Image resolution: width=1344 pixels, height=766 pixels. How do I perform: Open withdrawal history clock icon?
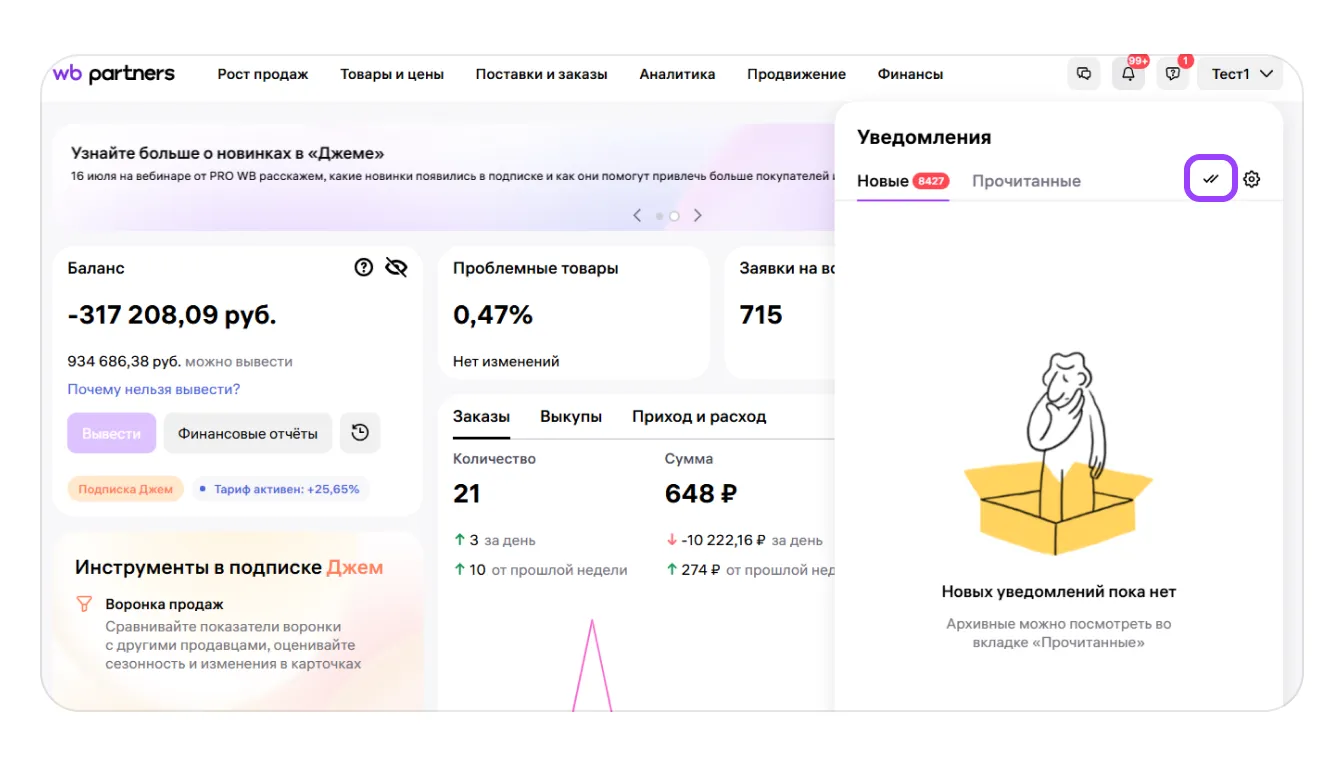click(360, 433)
